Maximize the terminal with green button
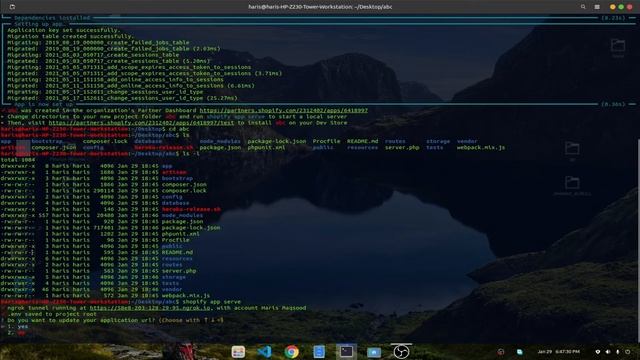The height and width of the screenshot is (360, 640). (x=621, y=7)
